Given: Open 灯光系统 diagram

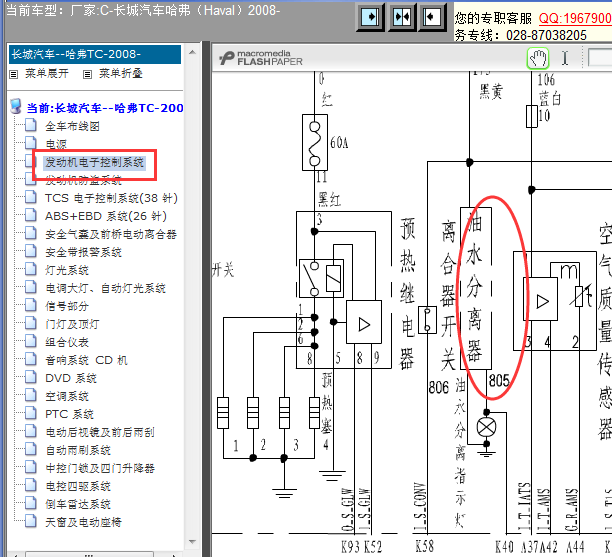Looking at the screenshot, I should point(67,270).
